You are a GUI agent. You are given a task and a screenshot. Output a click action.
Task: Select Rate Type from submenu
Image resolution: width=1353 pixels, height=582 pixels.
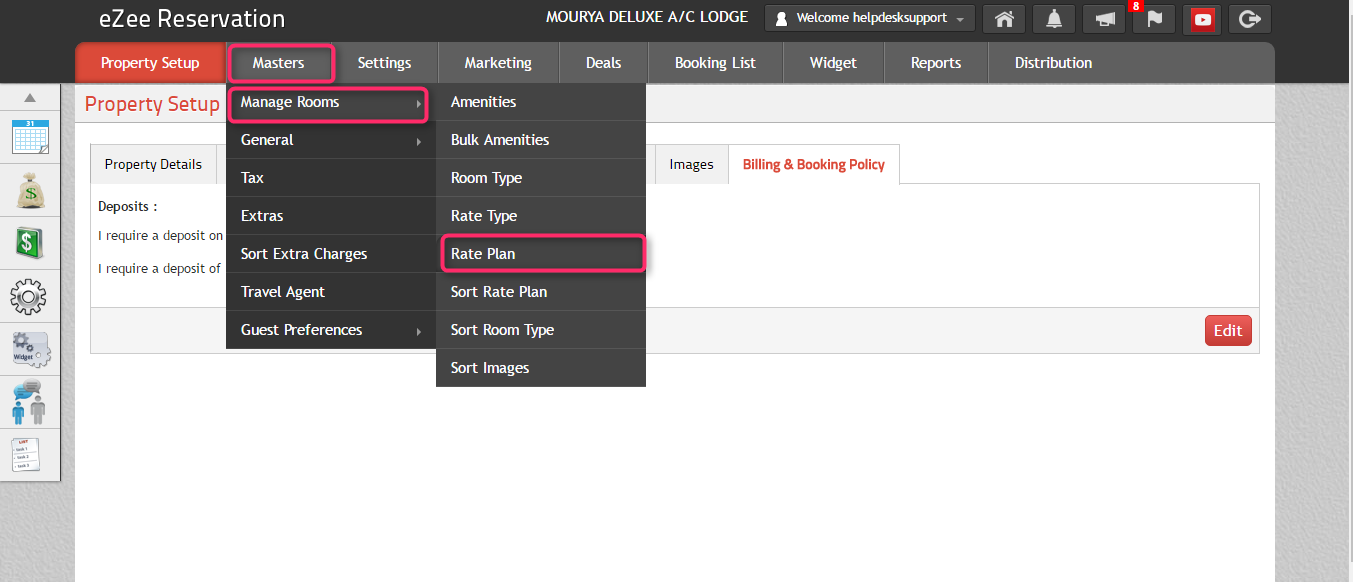[x=541, y=216]
